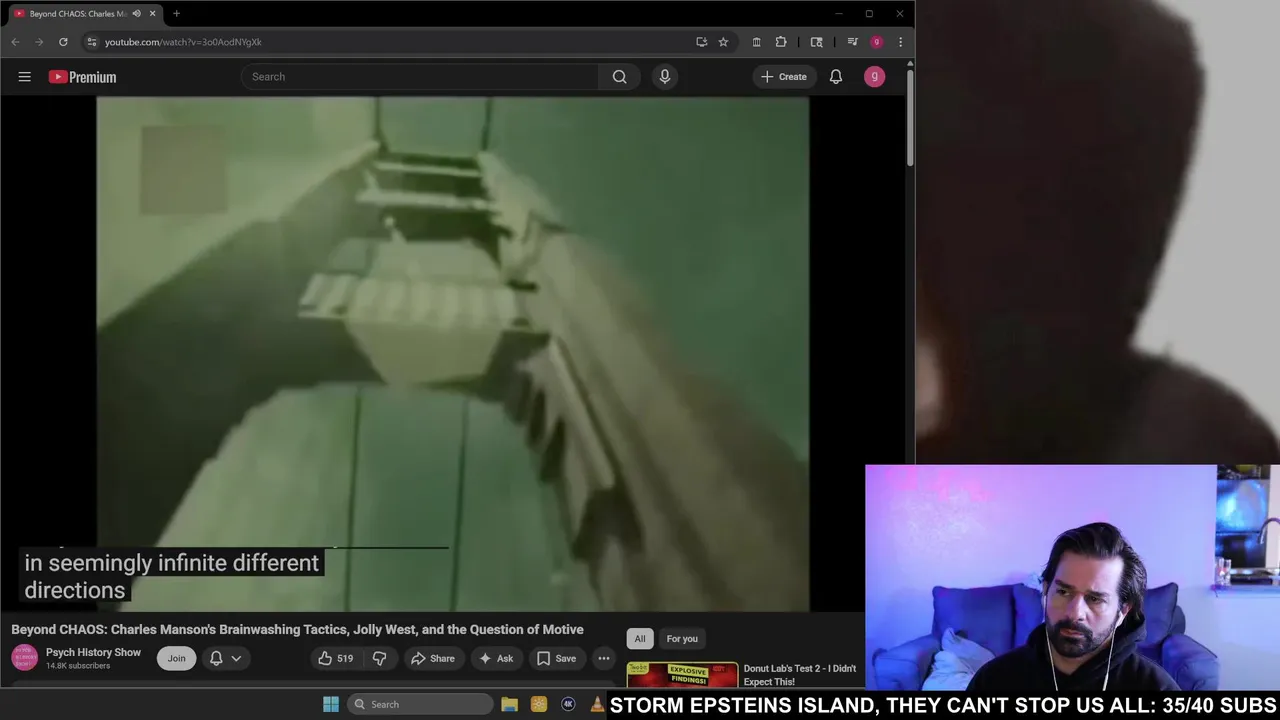Click the video title text
This screenshot has height=720, width=1280.
pyautogui.click(x=297, y=629)
